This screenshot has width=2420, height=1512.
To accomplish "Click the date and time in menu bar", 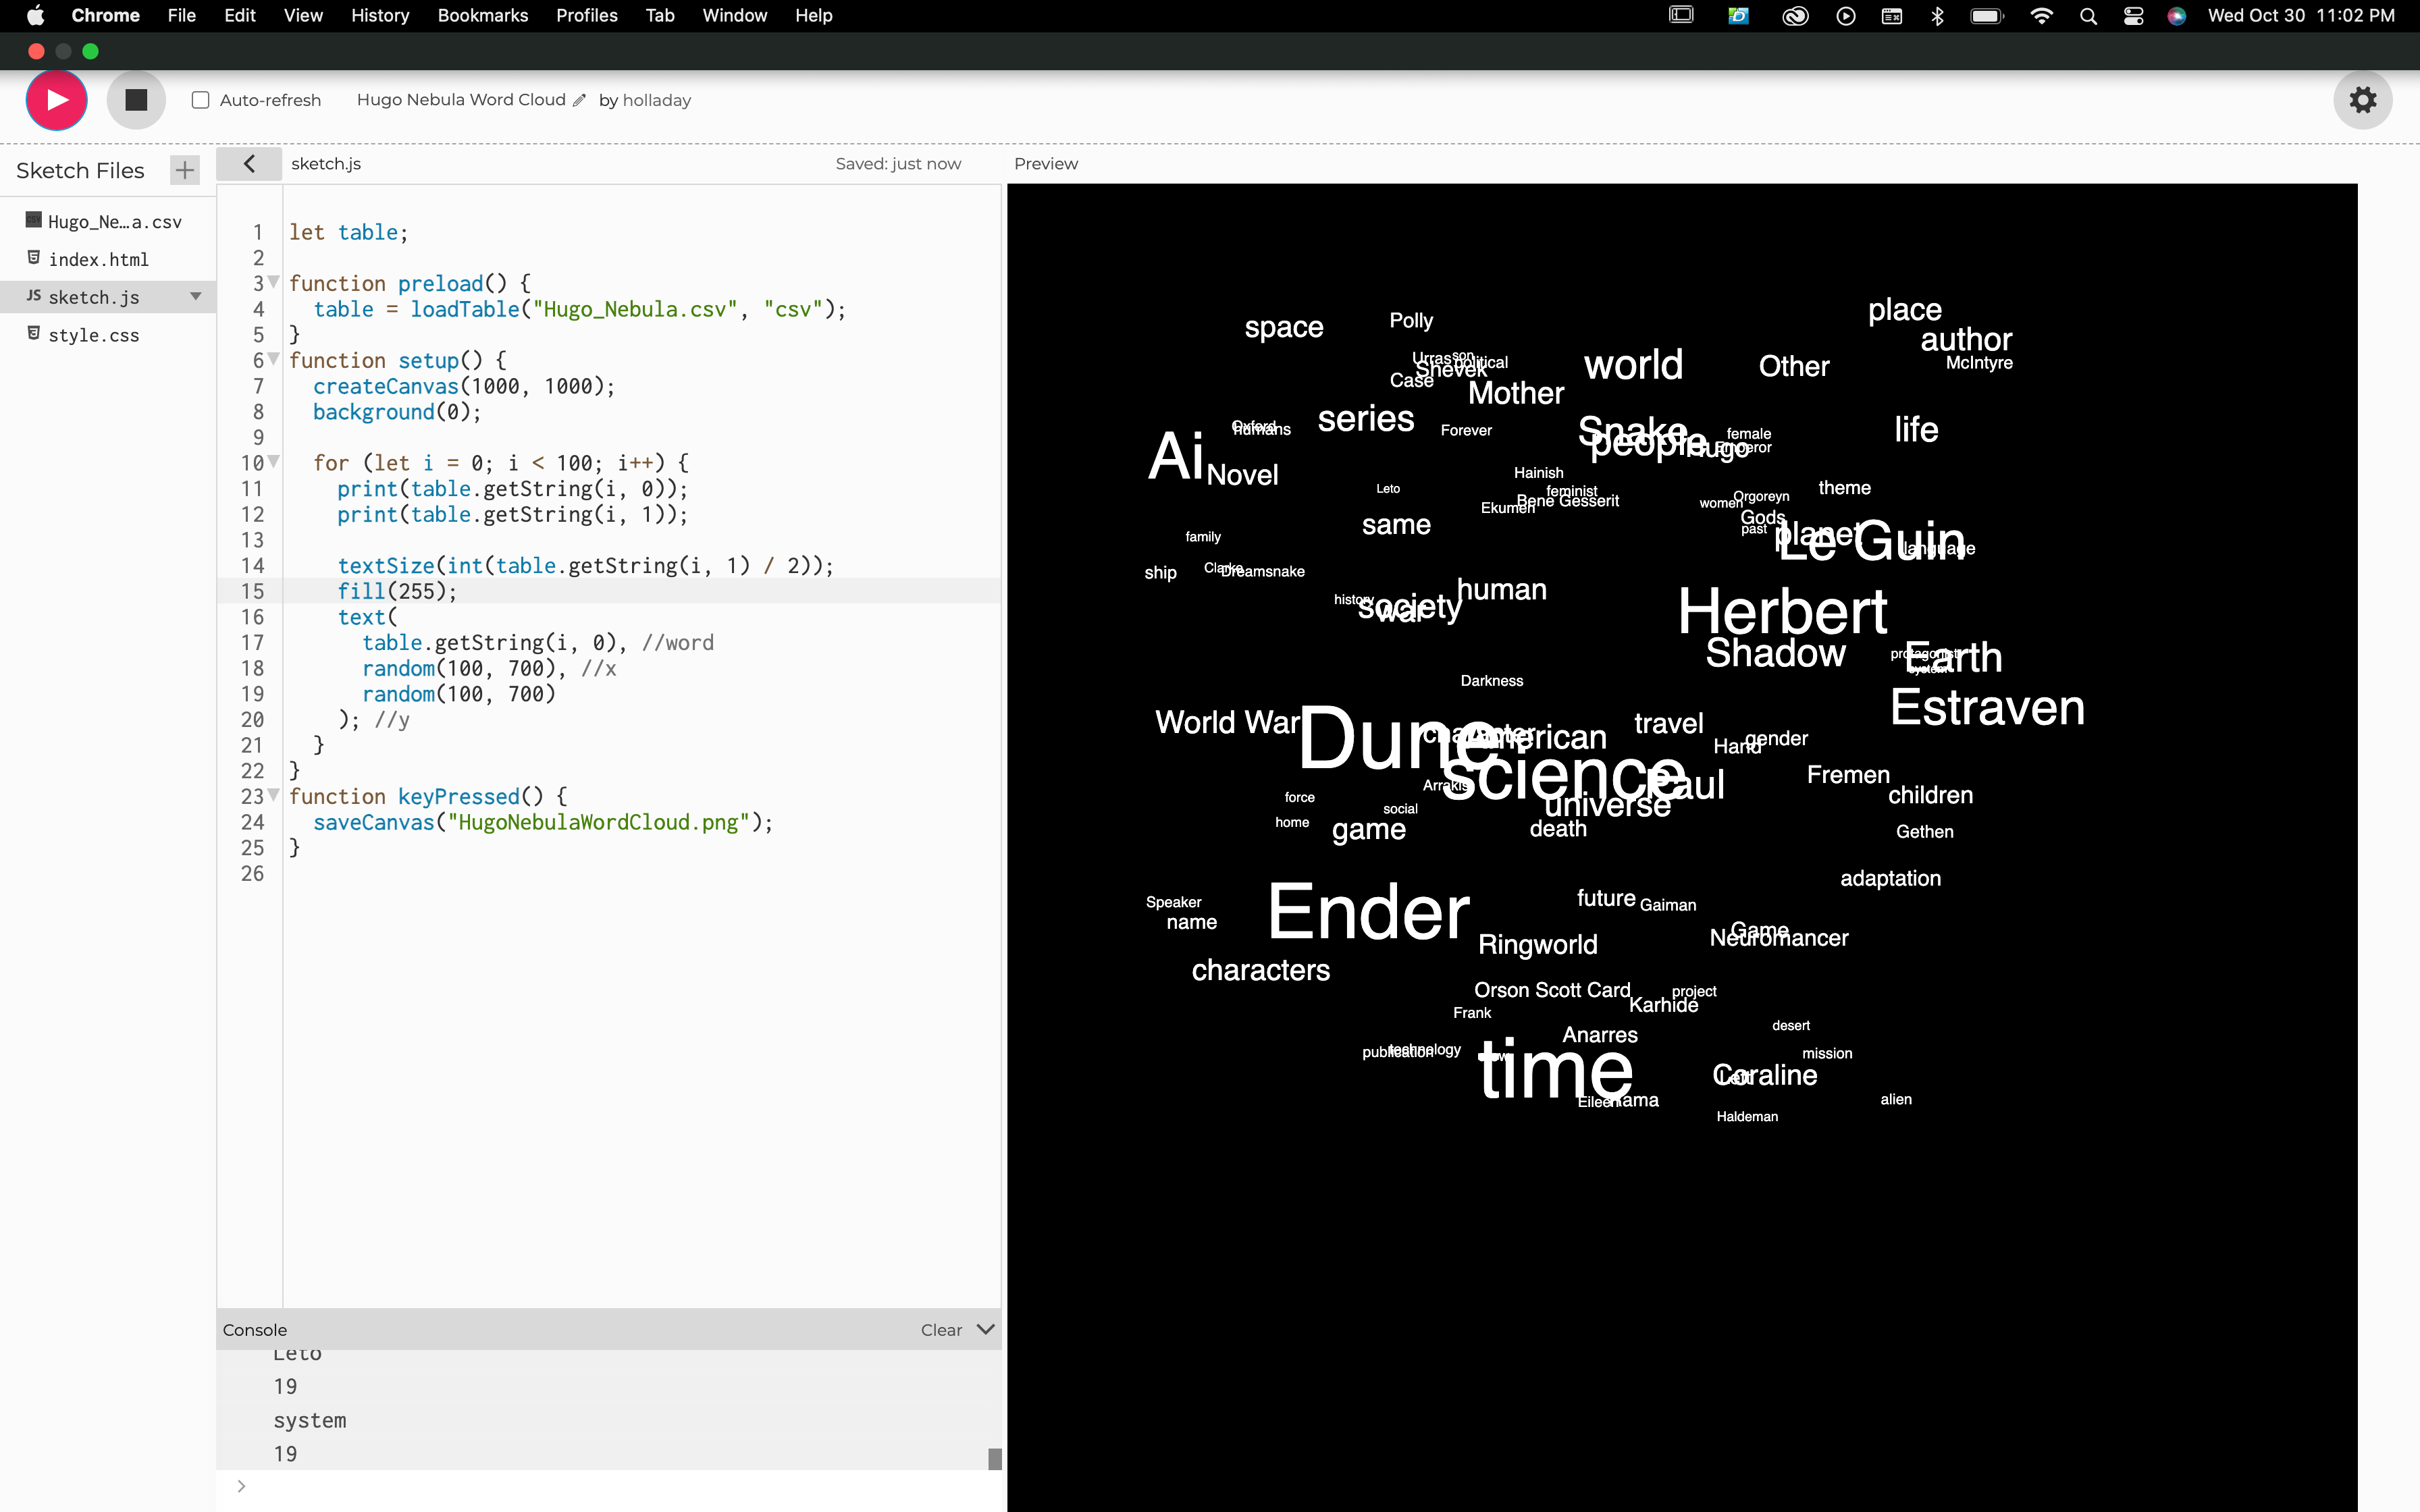I will coord(2301,16).
